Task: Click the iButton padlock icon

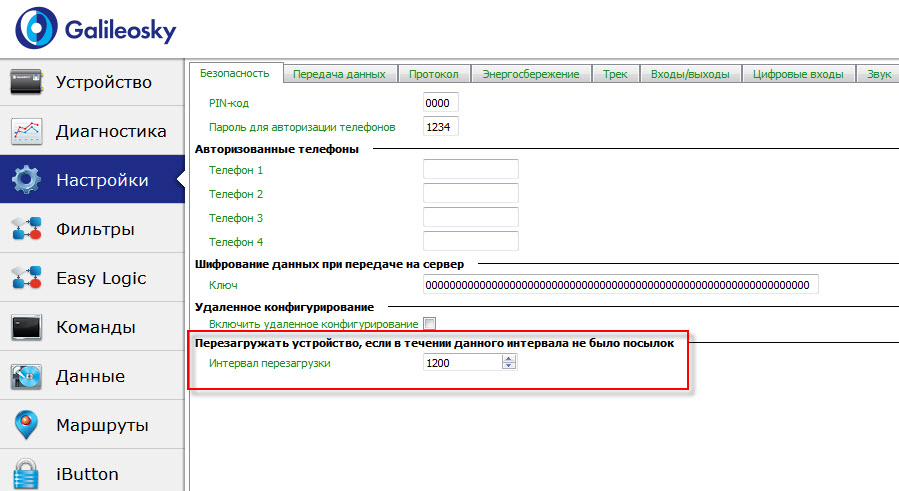Action: [x=26, y=472]
